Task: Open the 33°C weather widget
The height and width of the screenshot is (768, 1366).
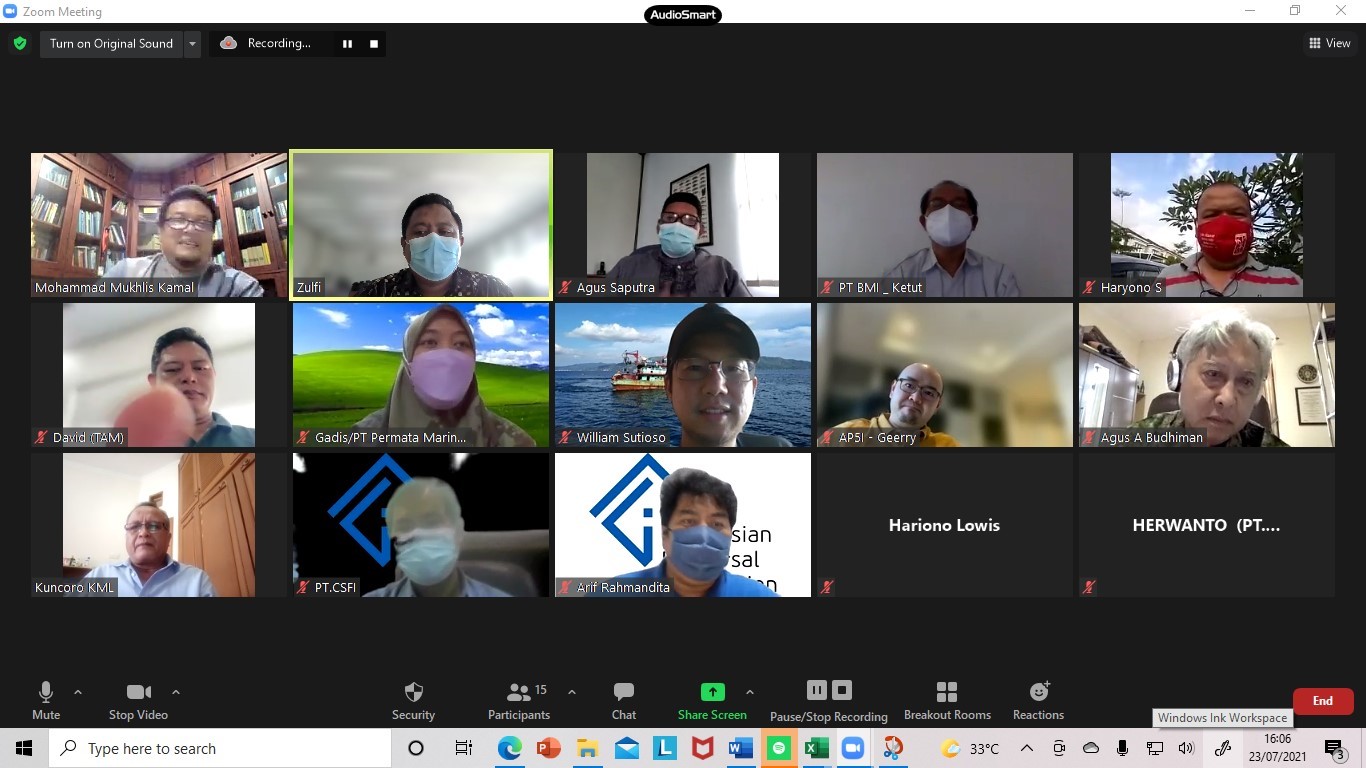Action: coord(970,748)
